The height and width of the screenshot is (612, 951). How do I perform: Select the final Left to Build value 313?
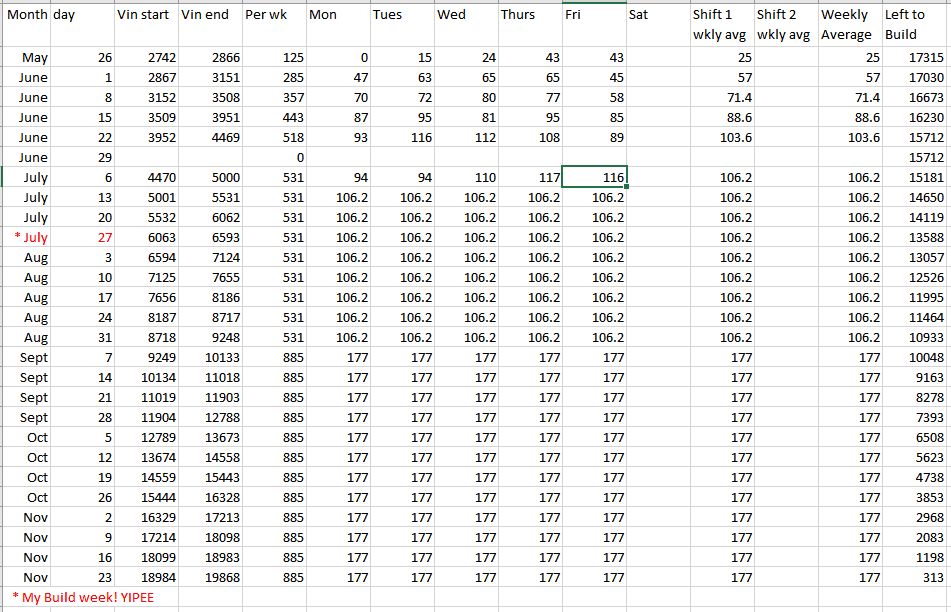click(914, 577)
